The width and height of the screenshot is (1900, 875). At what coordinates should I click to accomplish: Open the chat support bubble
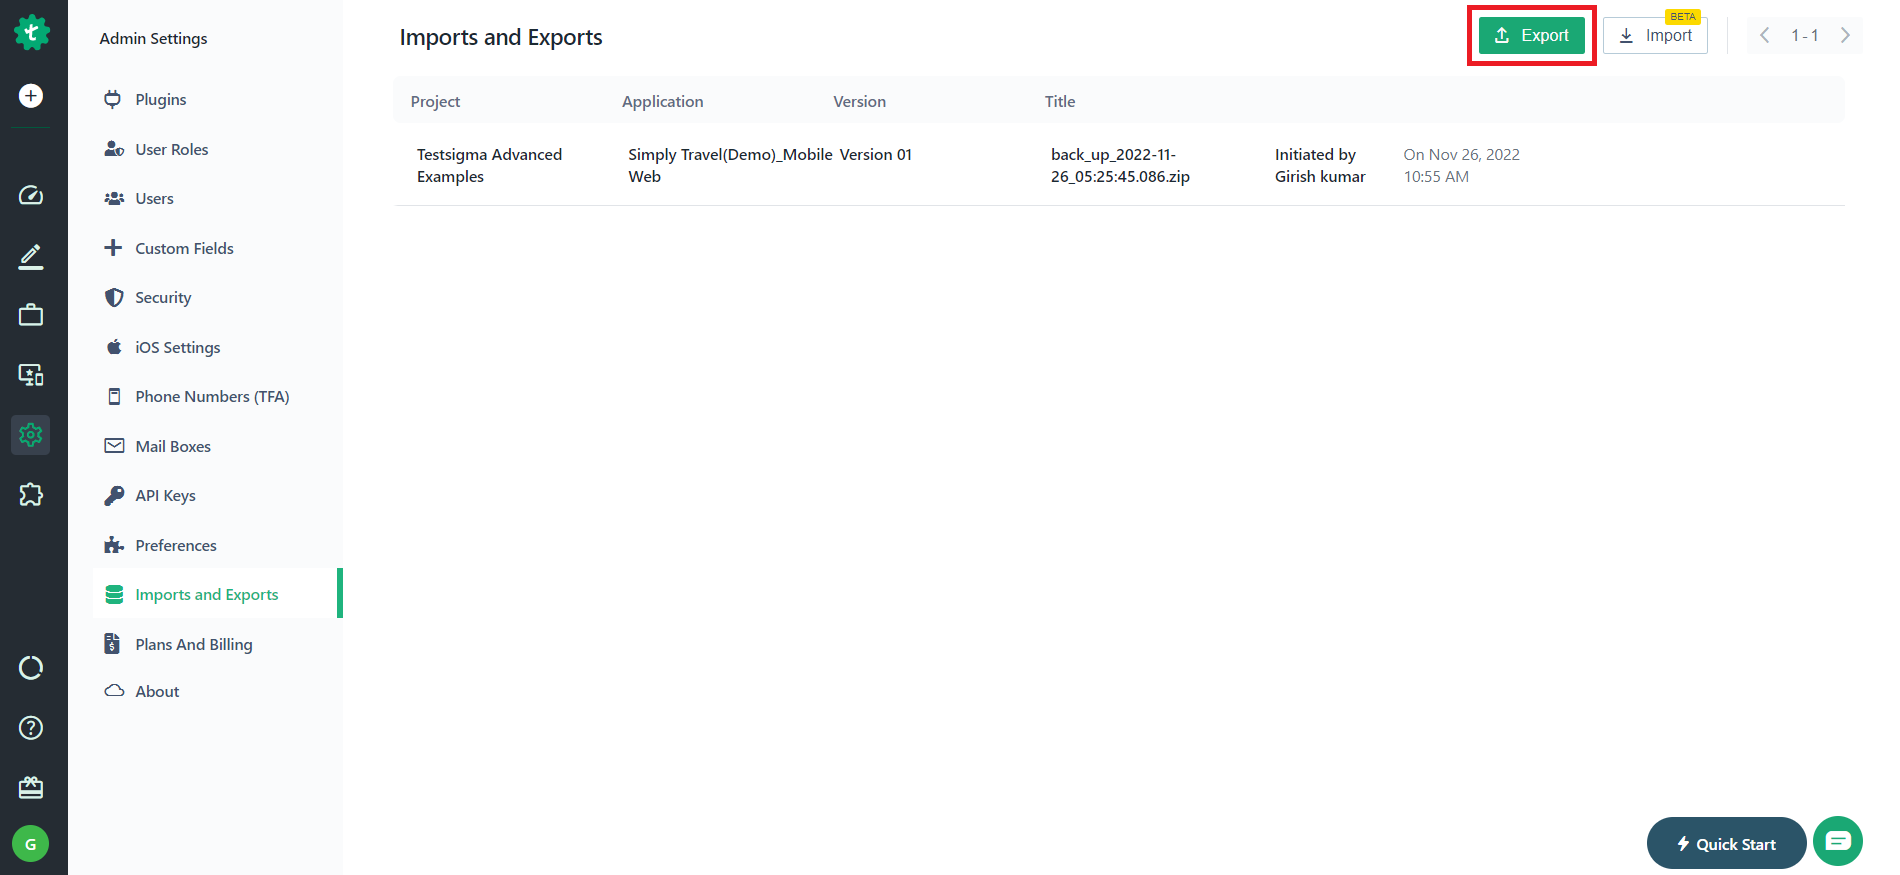(1838, 841)
